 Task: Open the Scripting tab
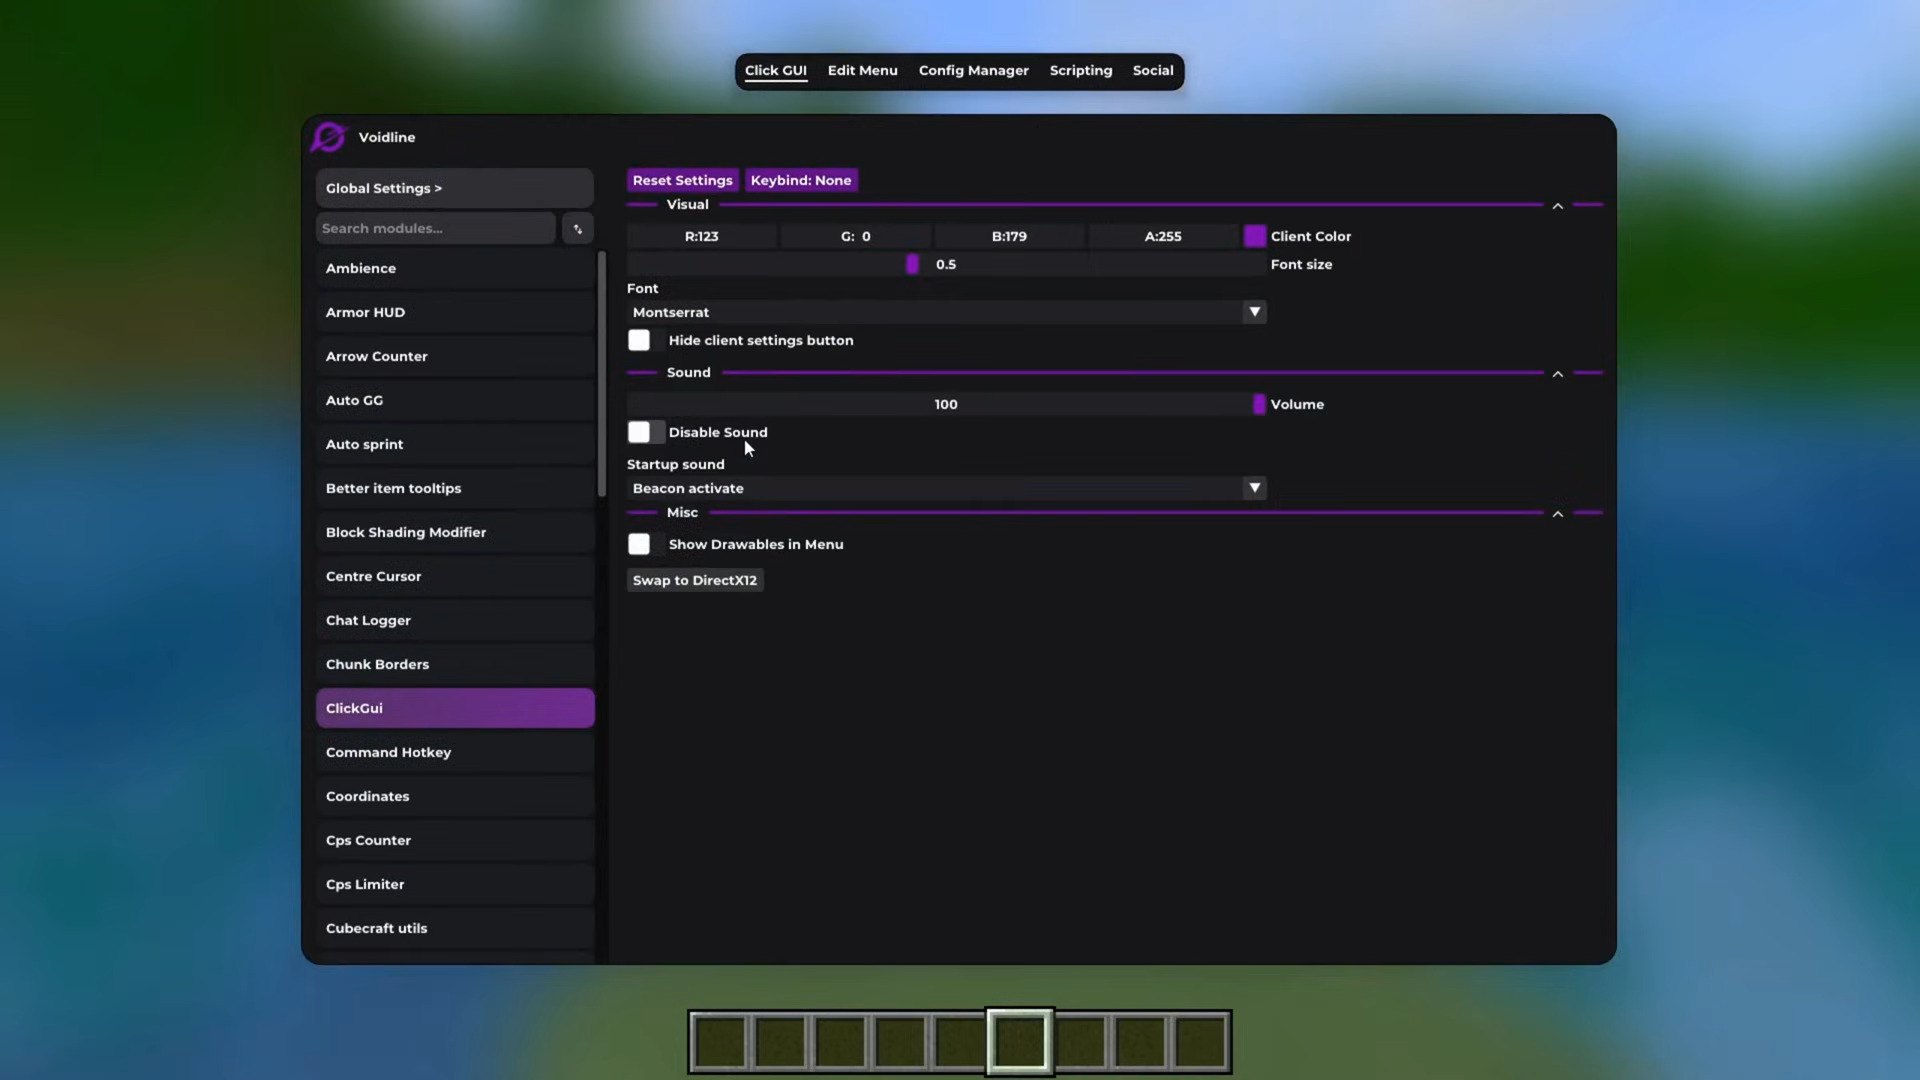(1080, 71)
